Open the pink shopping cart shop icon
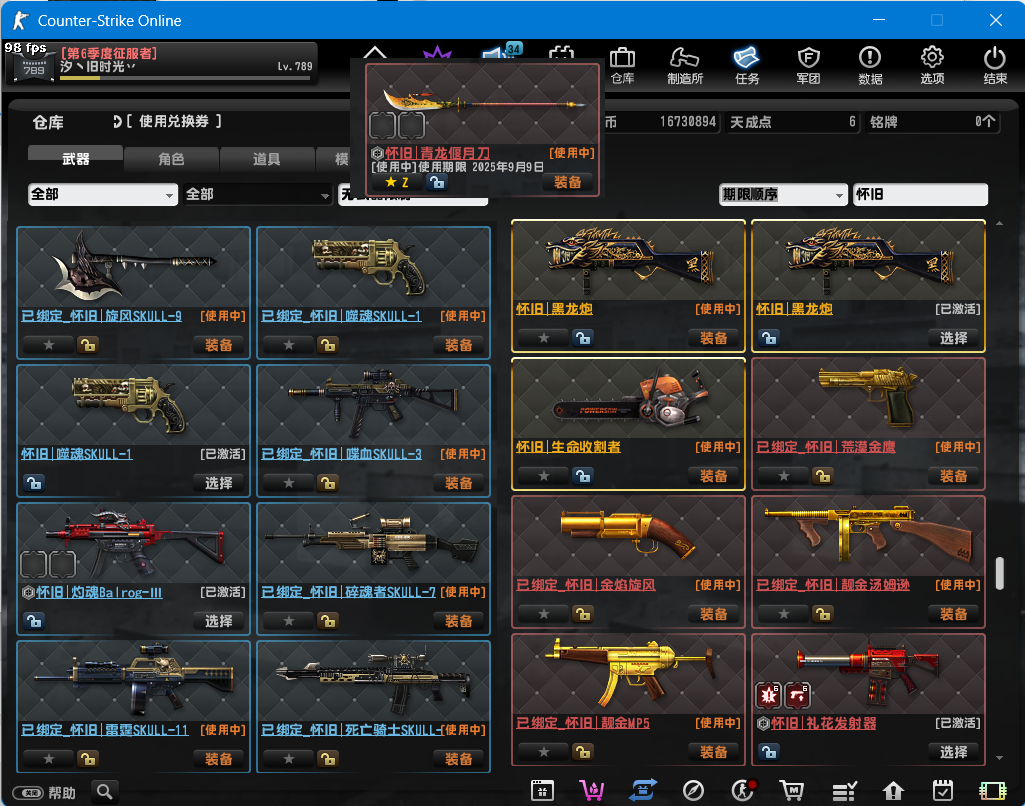This screenshot has height=806, width=1025. [x=592, y=791]
